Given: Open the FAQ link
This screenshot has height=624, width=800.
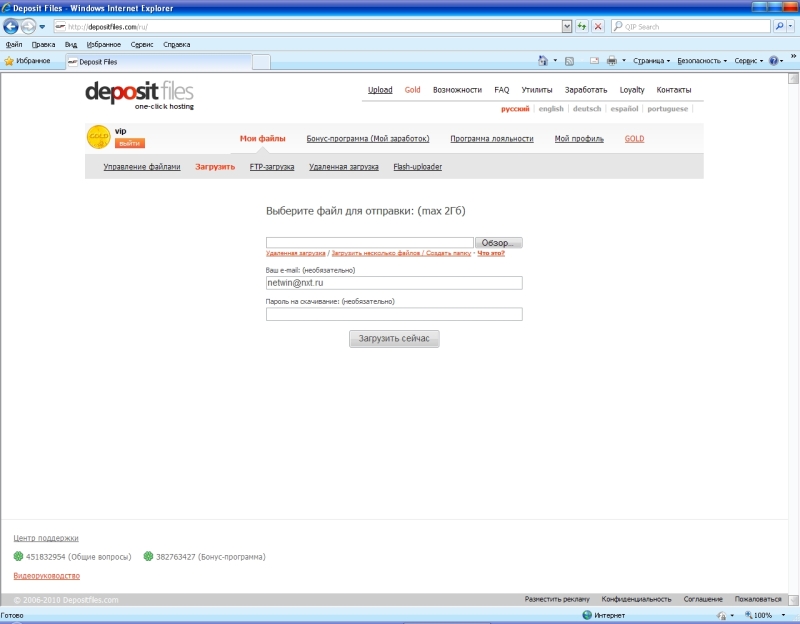Looking at the screenshot, I should pyautogui.click(x=502, y=90).
